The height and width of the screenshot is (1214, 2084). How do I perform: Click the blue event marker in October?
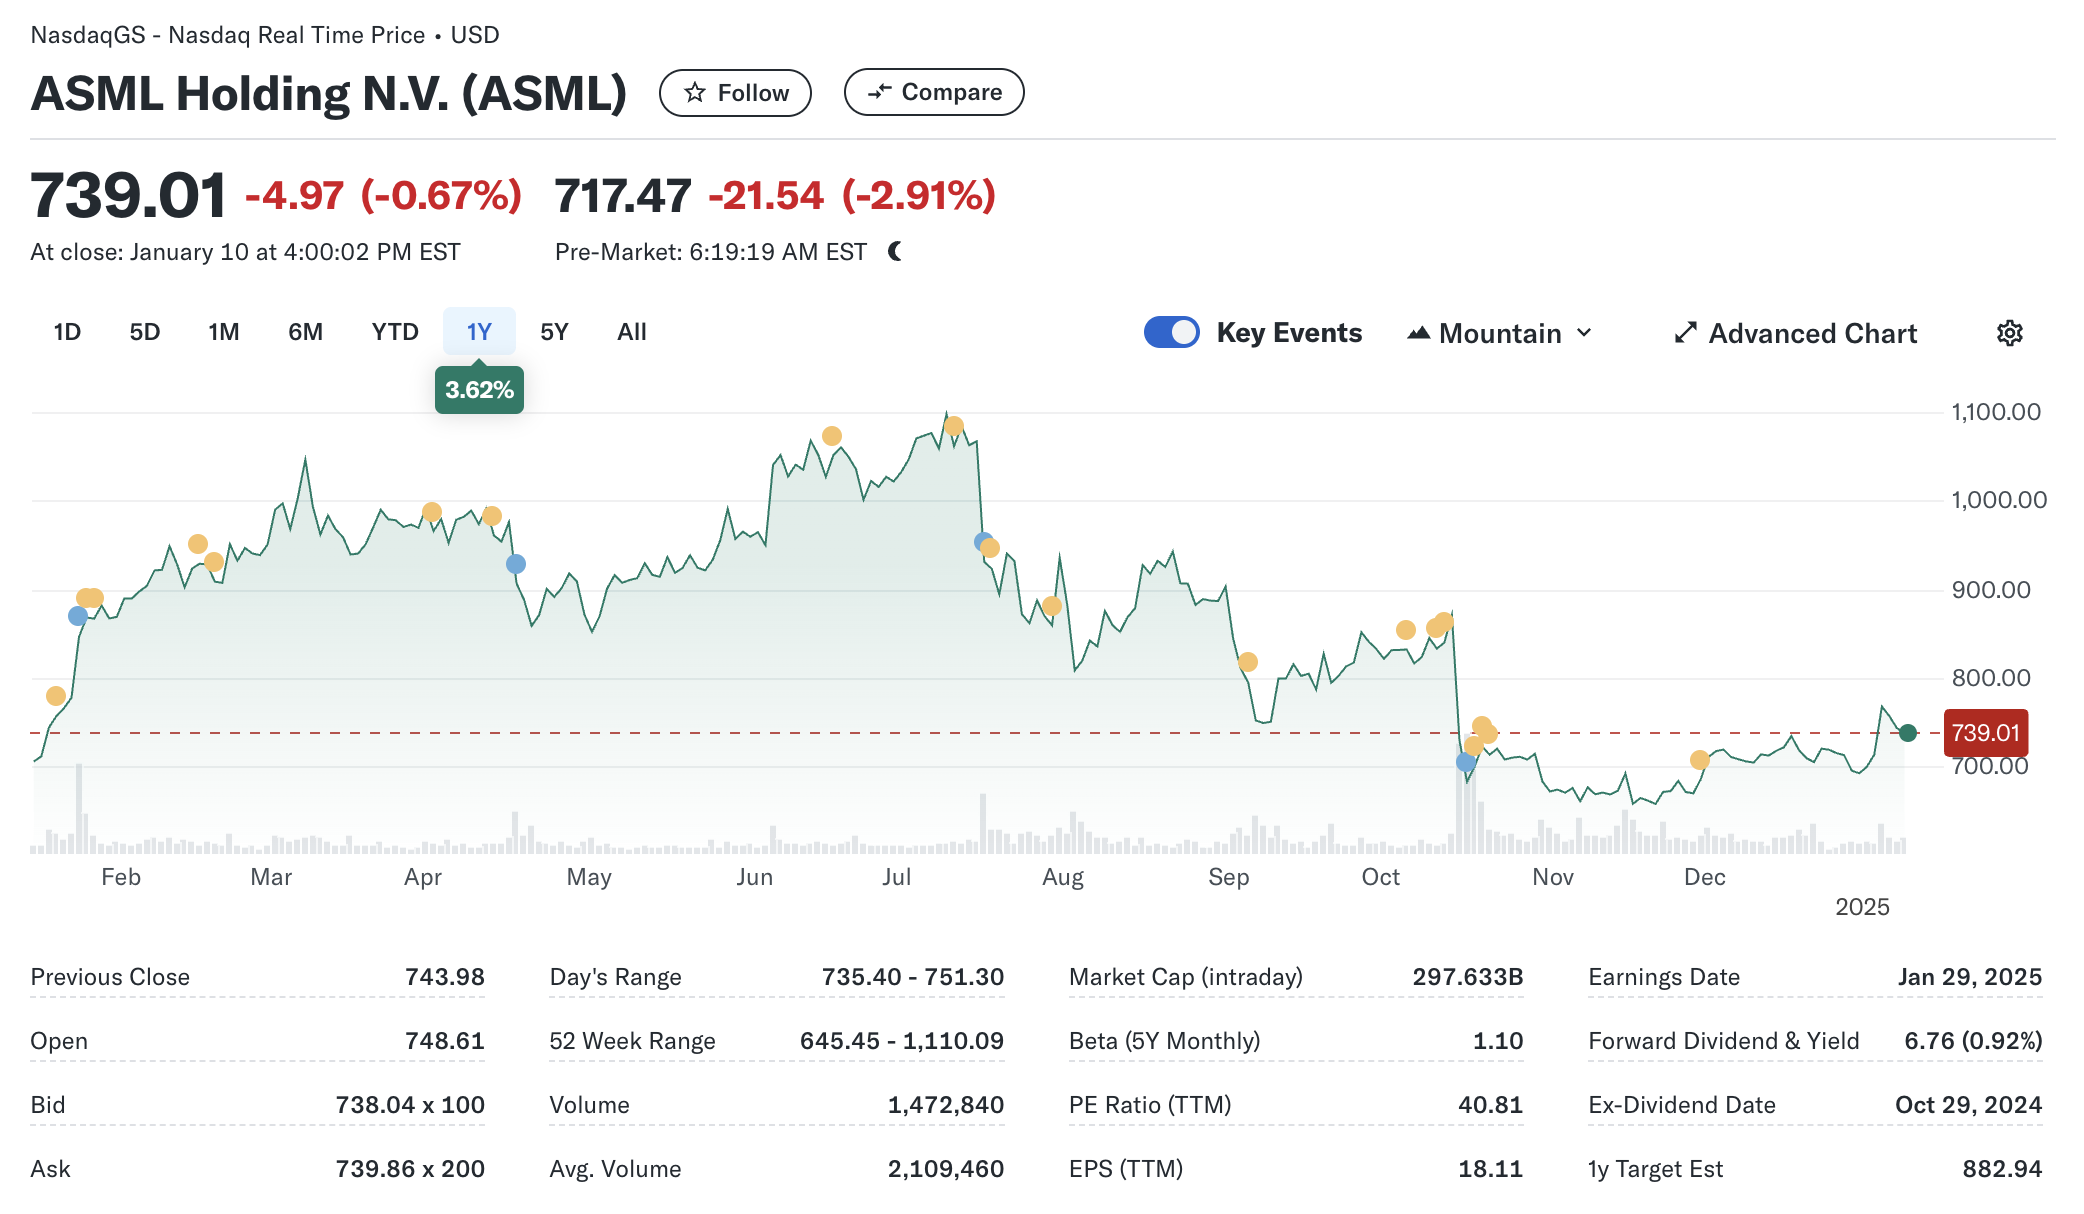pyautogui.click(x=1466, y=763)
